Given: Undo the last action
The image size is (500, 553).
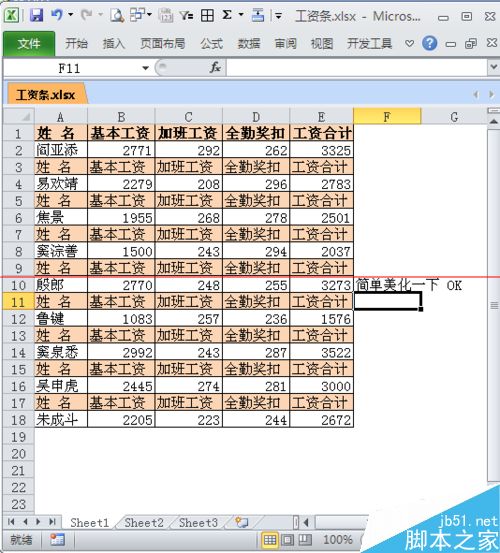Looking at the screenshot, I should tap(57, 15).
